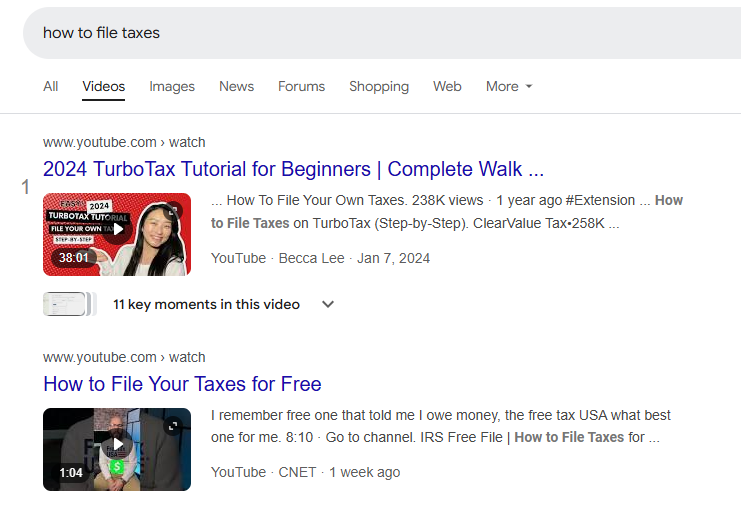Click the expand icon on TurboTax thumbnail

point(173,210)
